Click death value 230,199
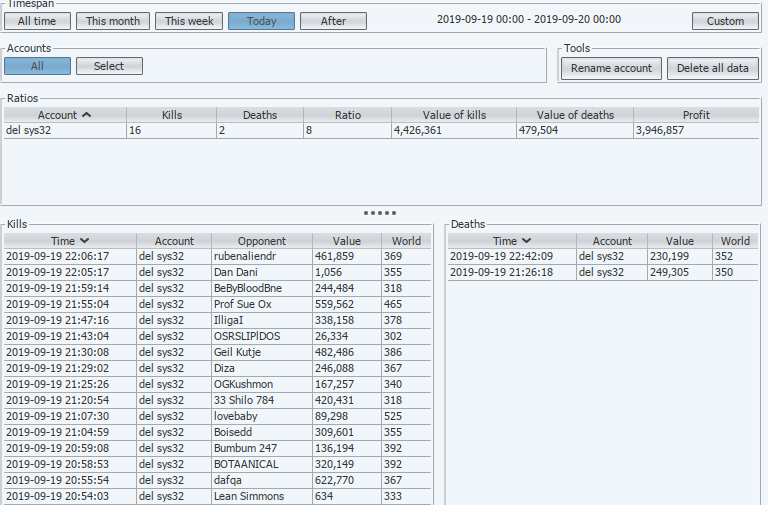 click(x=669, y=256)
